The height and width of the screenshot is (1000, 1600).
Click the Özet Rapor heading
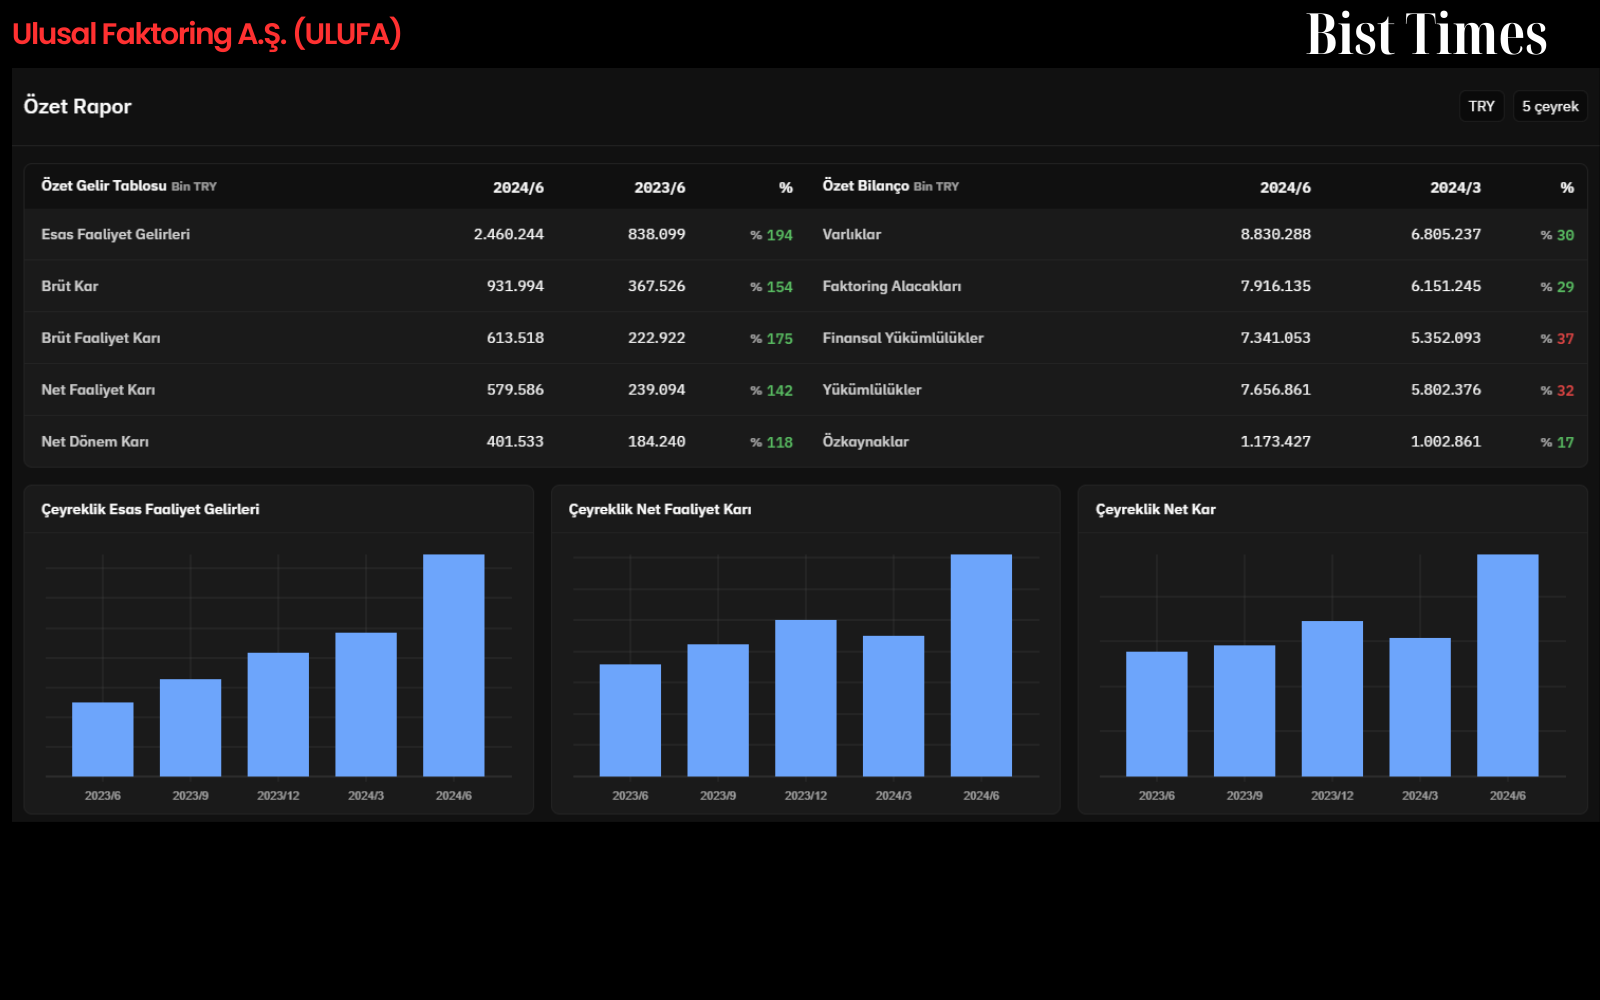78,106
